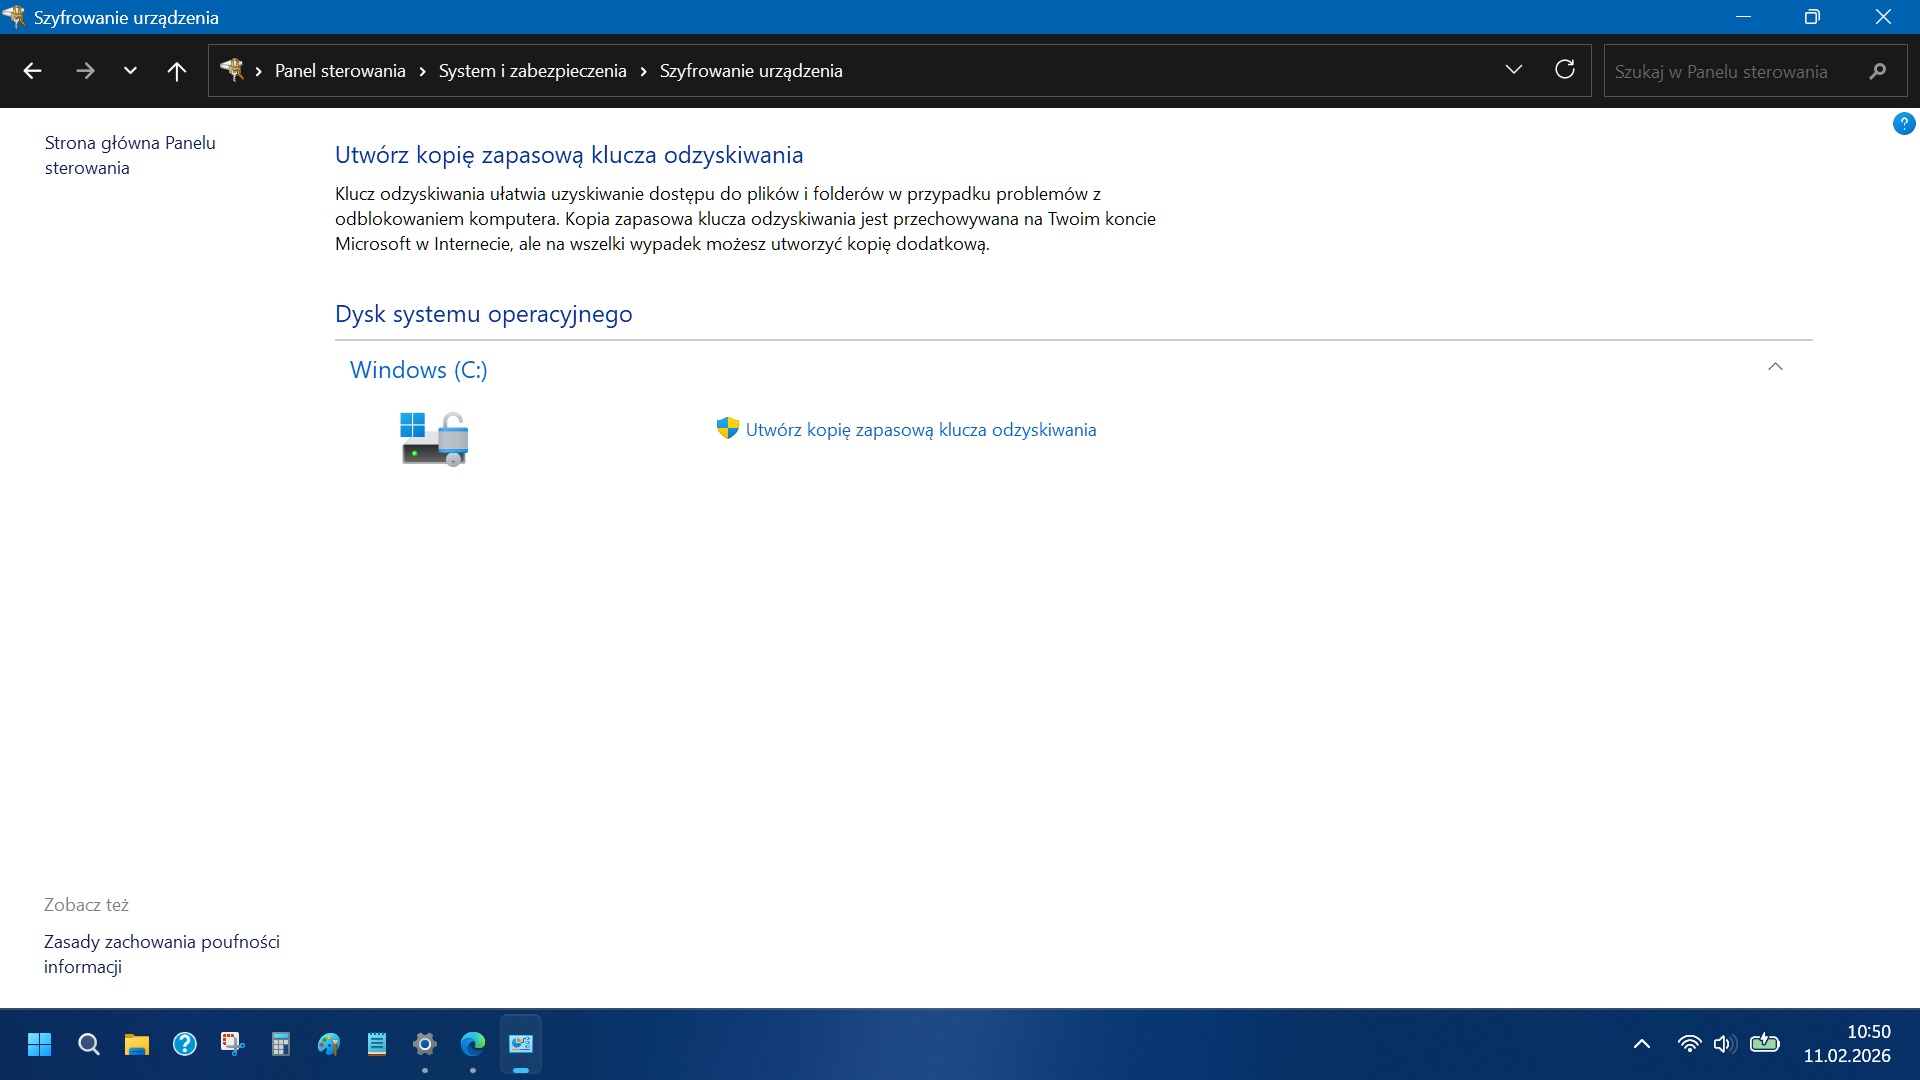Restore down the window
Screen dimensions: 1920x1080
tap(1812, 17)
